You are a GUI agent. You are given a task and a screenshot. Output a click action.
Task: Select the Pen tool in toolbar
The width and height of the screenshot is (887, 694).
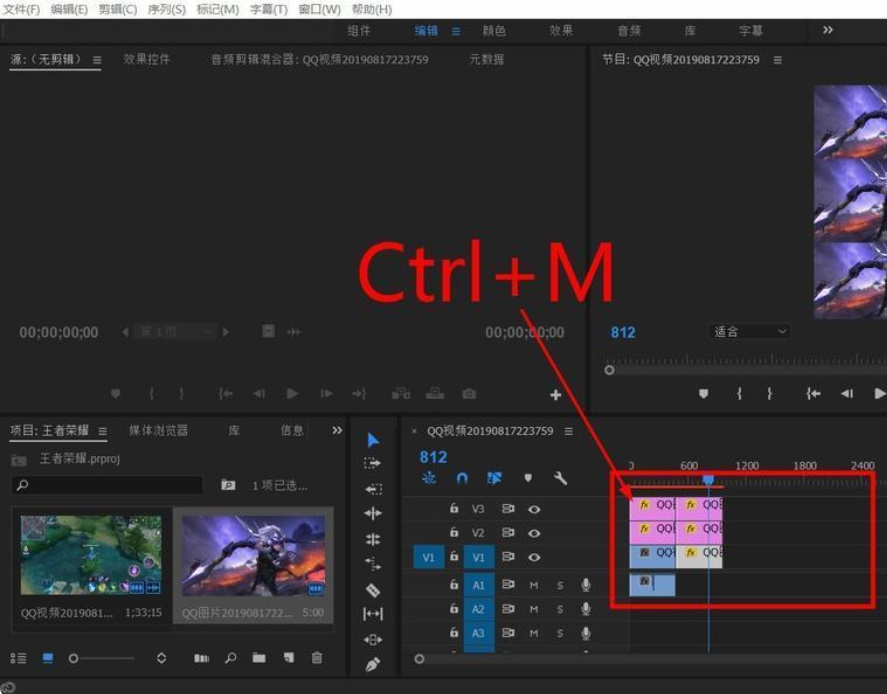pyautogui.click(x=373, y=664)
